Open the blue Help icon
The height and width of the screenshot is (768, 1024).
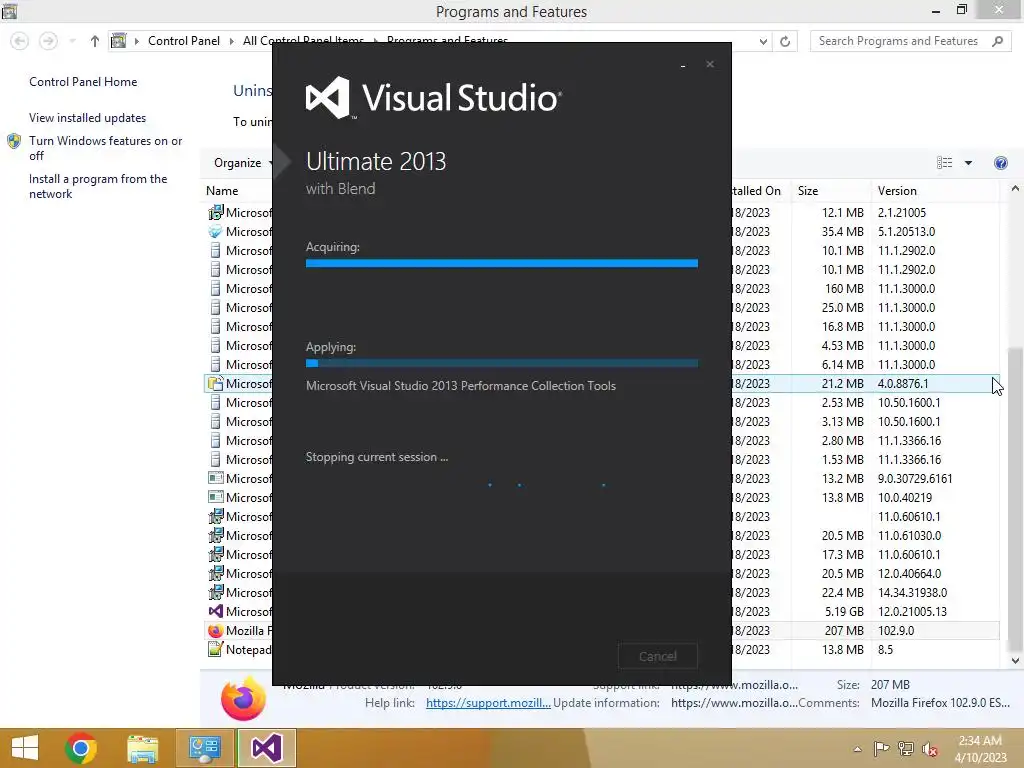[x=1000, y=163]
